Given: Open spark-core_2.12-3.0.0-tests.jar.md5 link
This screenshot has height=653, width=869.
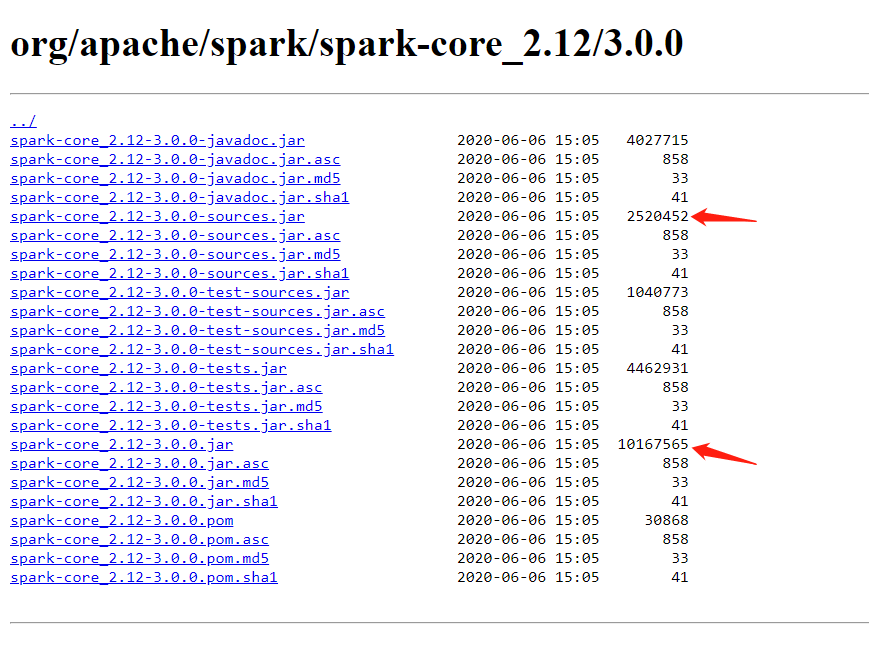Looking at the screenshot, I should pyautogui.click(x=166, y=406).
